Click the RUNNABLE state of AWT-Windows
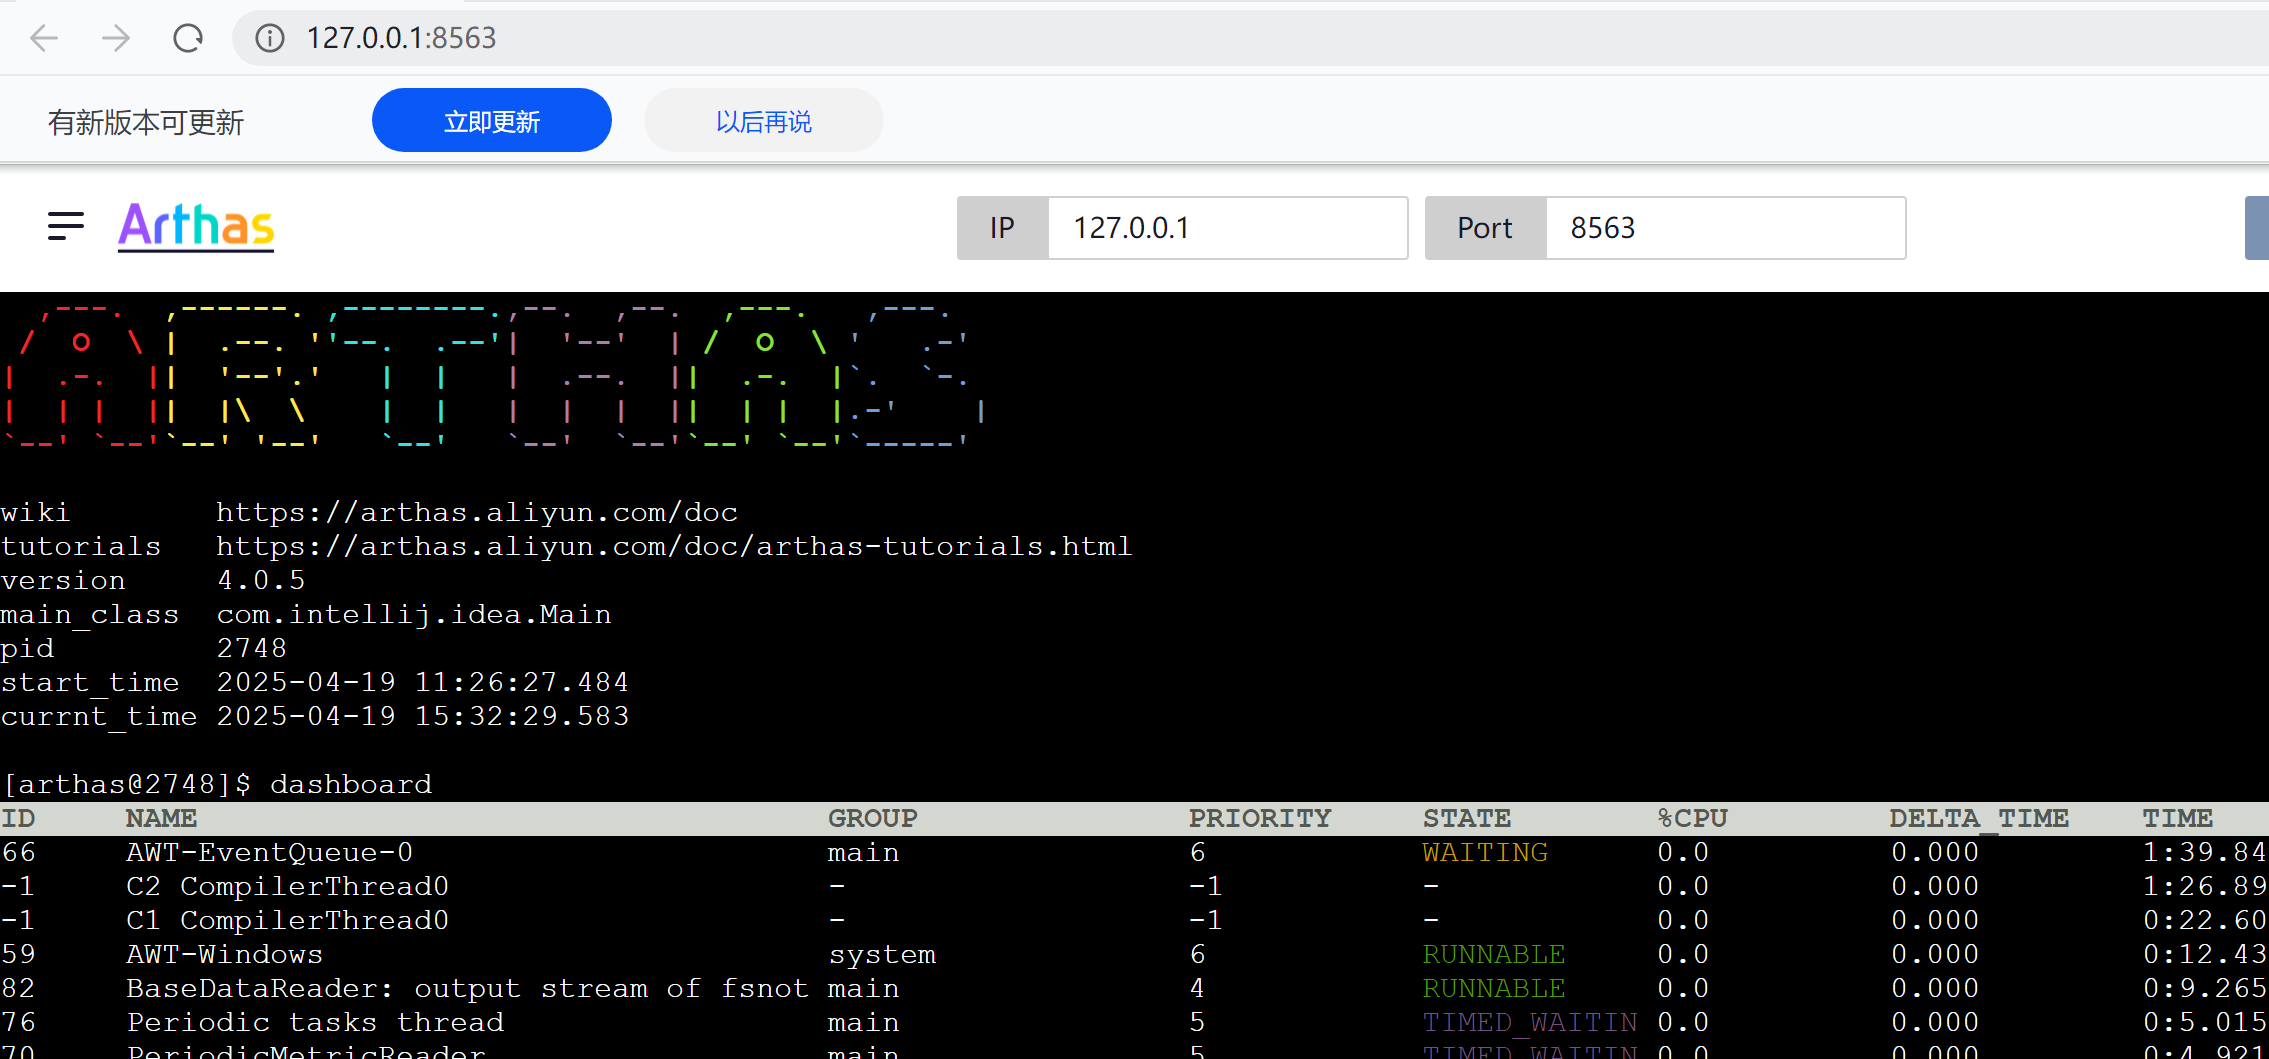Screen dimensions: 2269x1059 (1494, 954)
